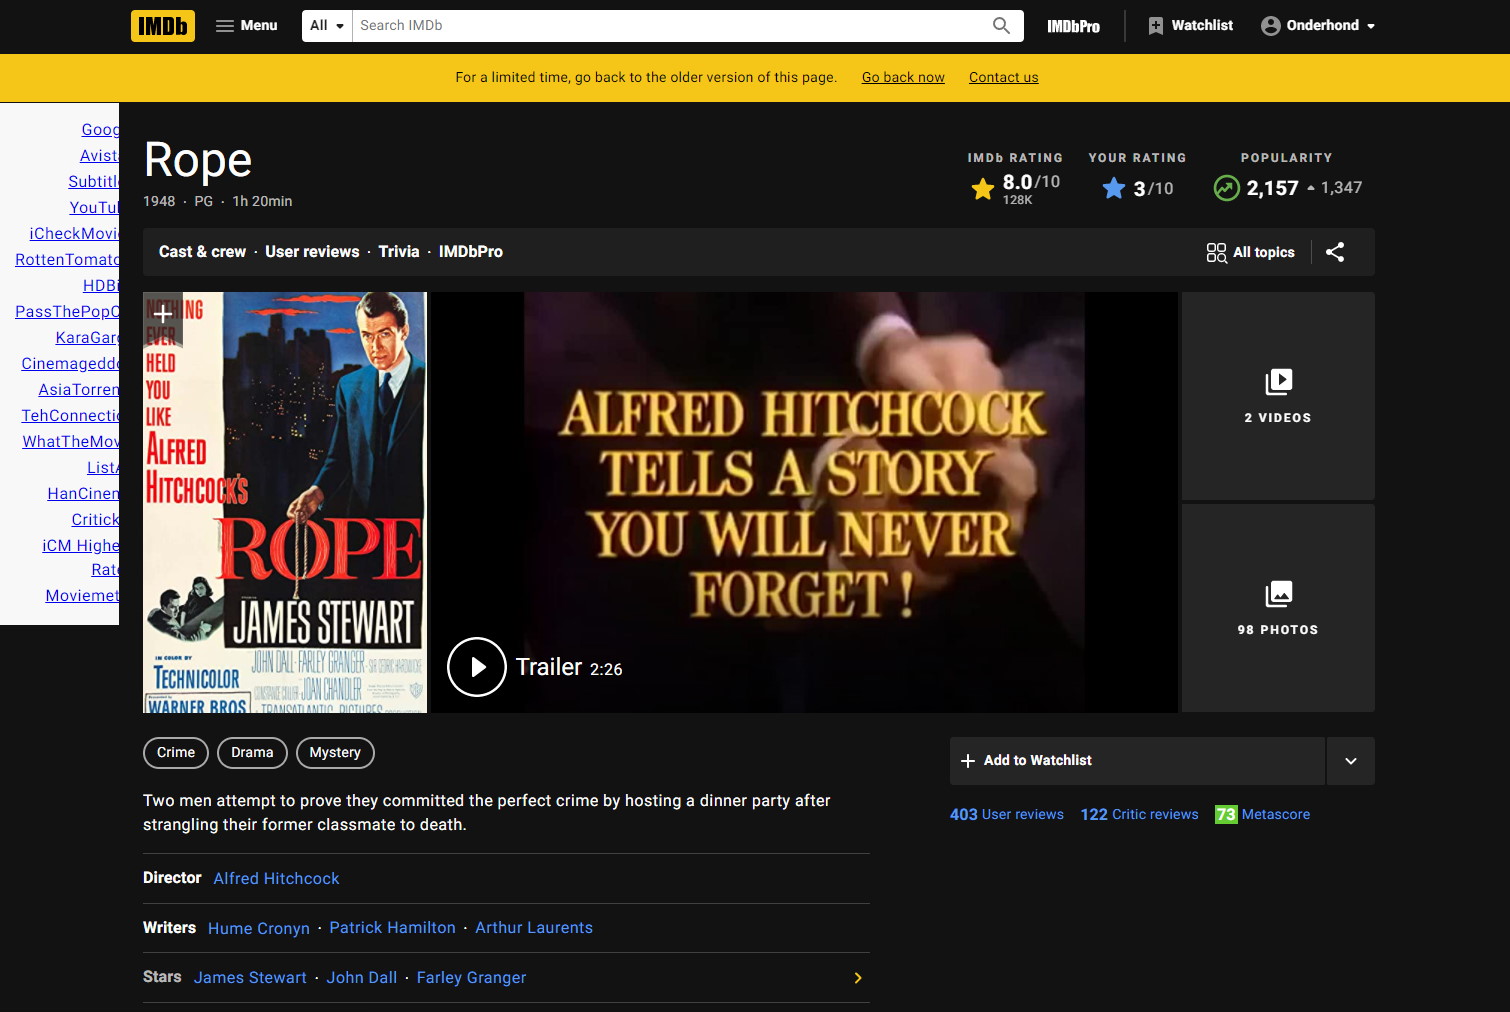1510x1012 pixels.
Task: Open IMDbPro link in header
Action: pos(1073,26)
